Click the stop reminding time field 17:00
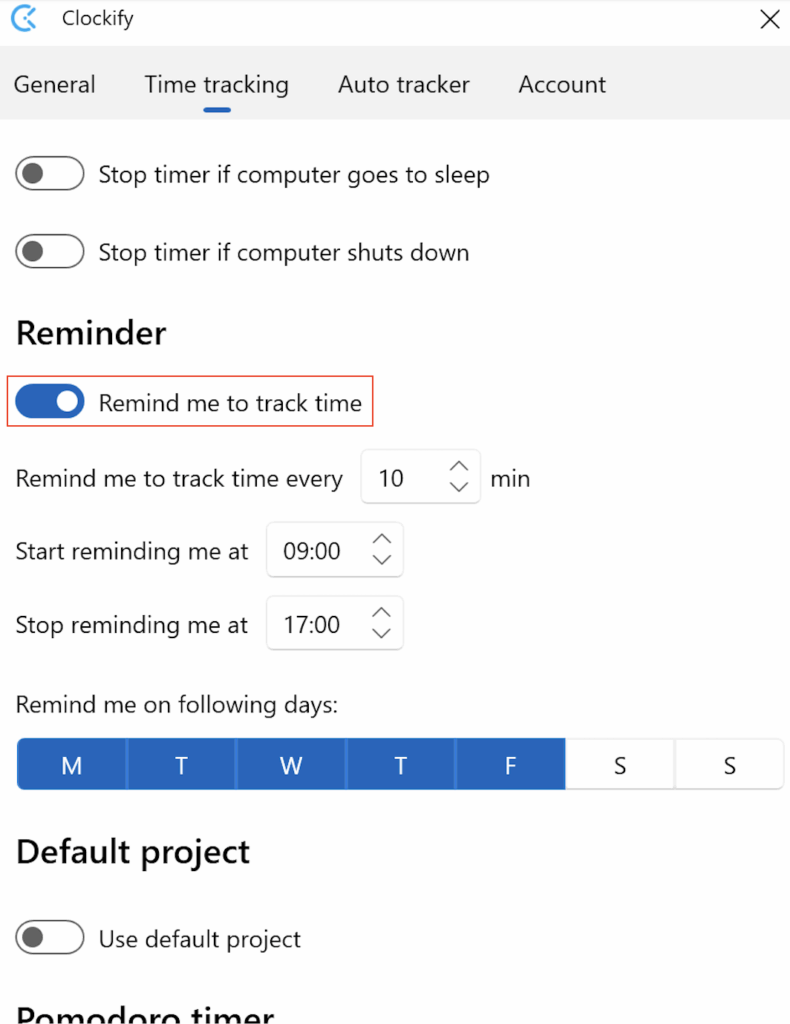This screenshot has width=790, height=1024. click(x=312, y=625)
